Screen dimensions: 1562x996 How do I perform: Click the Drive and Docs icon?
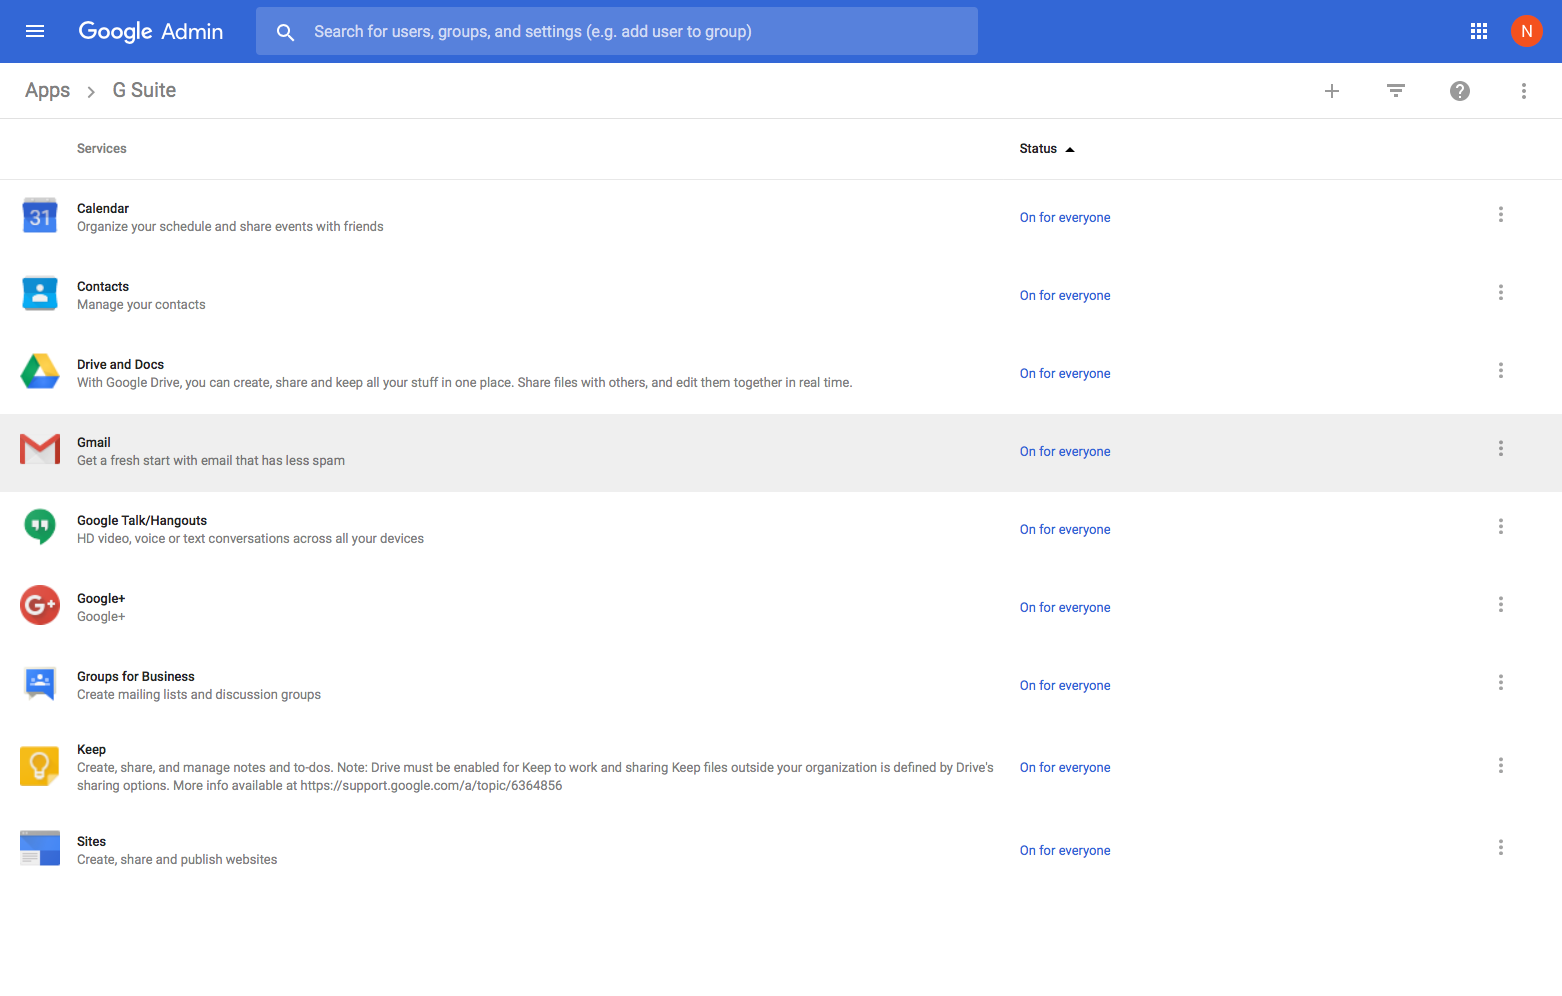(39, 371)
